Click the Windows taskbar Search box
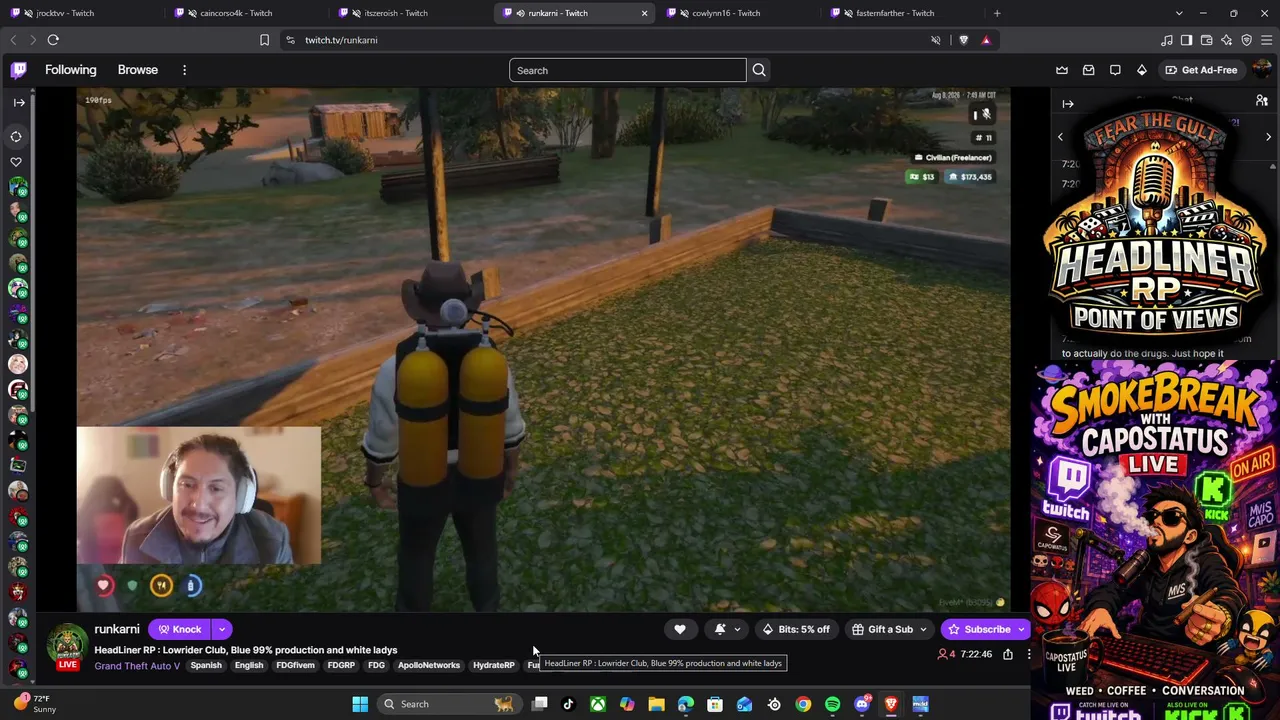 [x=448, y=704]
